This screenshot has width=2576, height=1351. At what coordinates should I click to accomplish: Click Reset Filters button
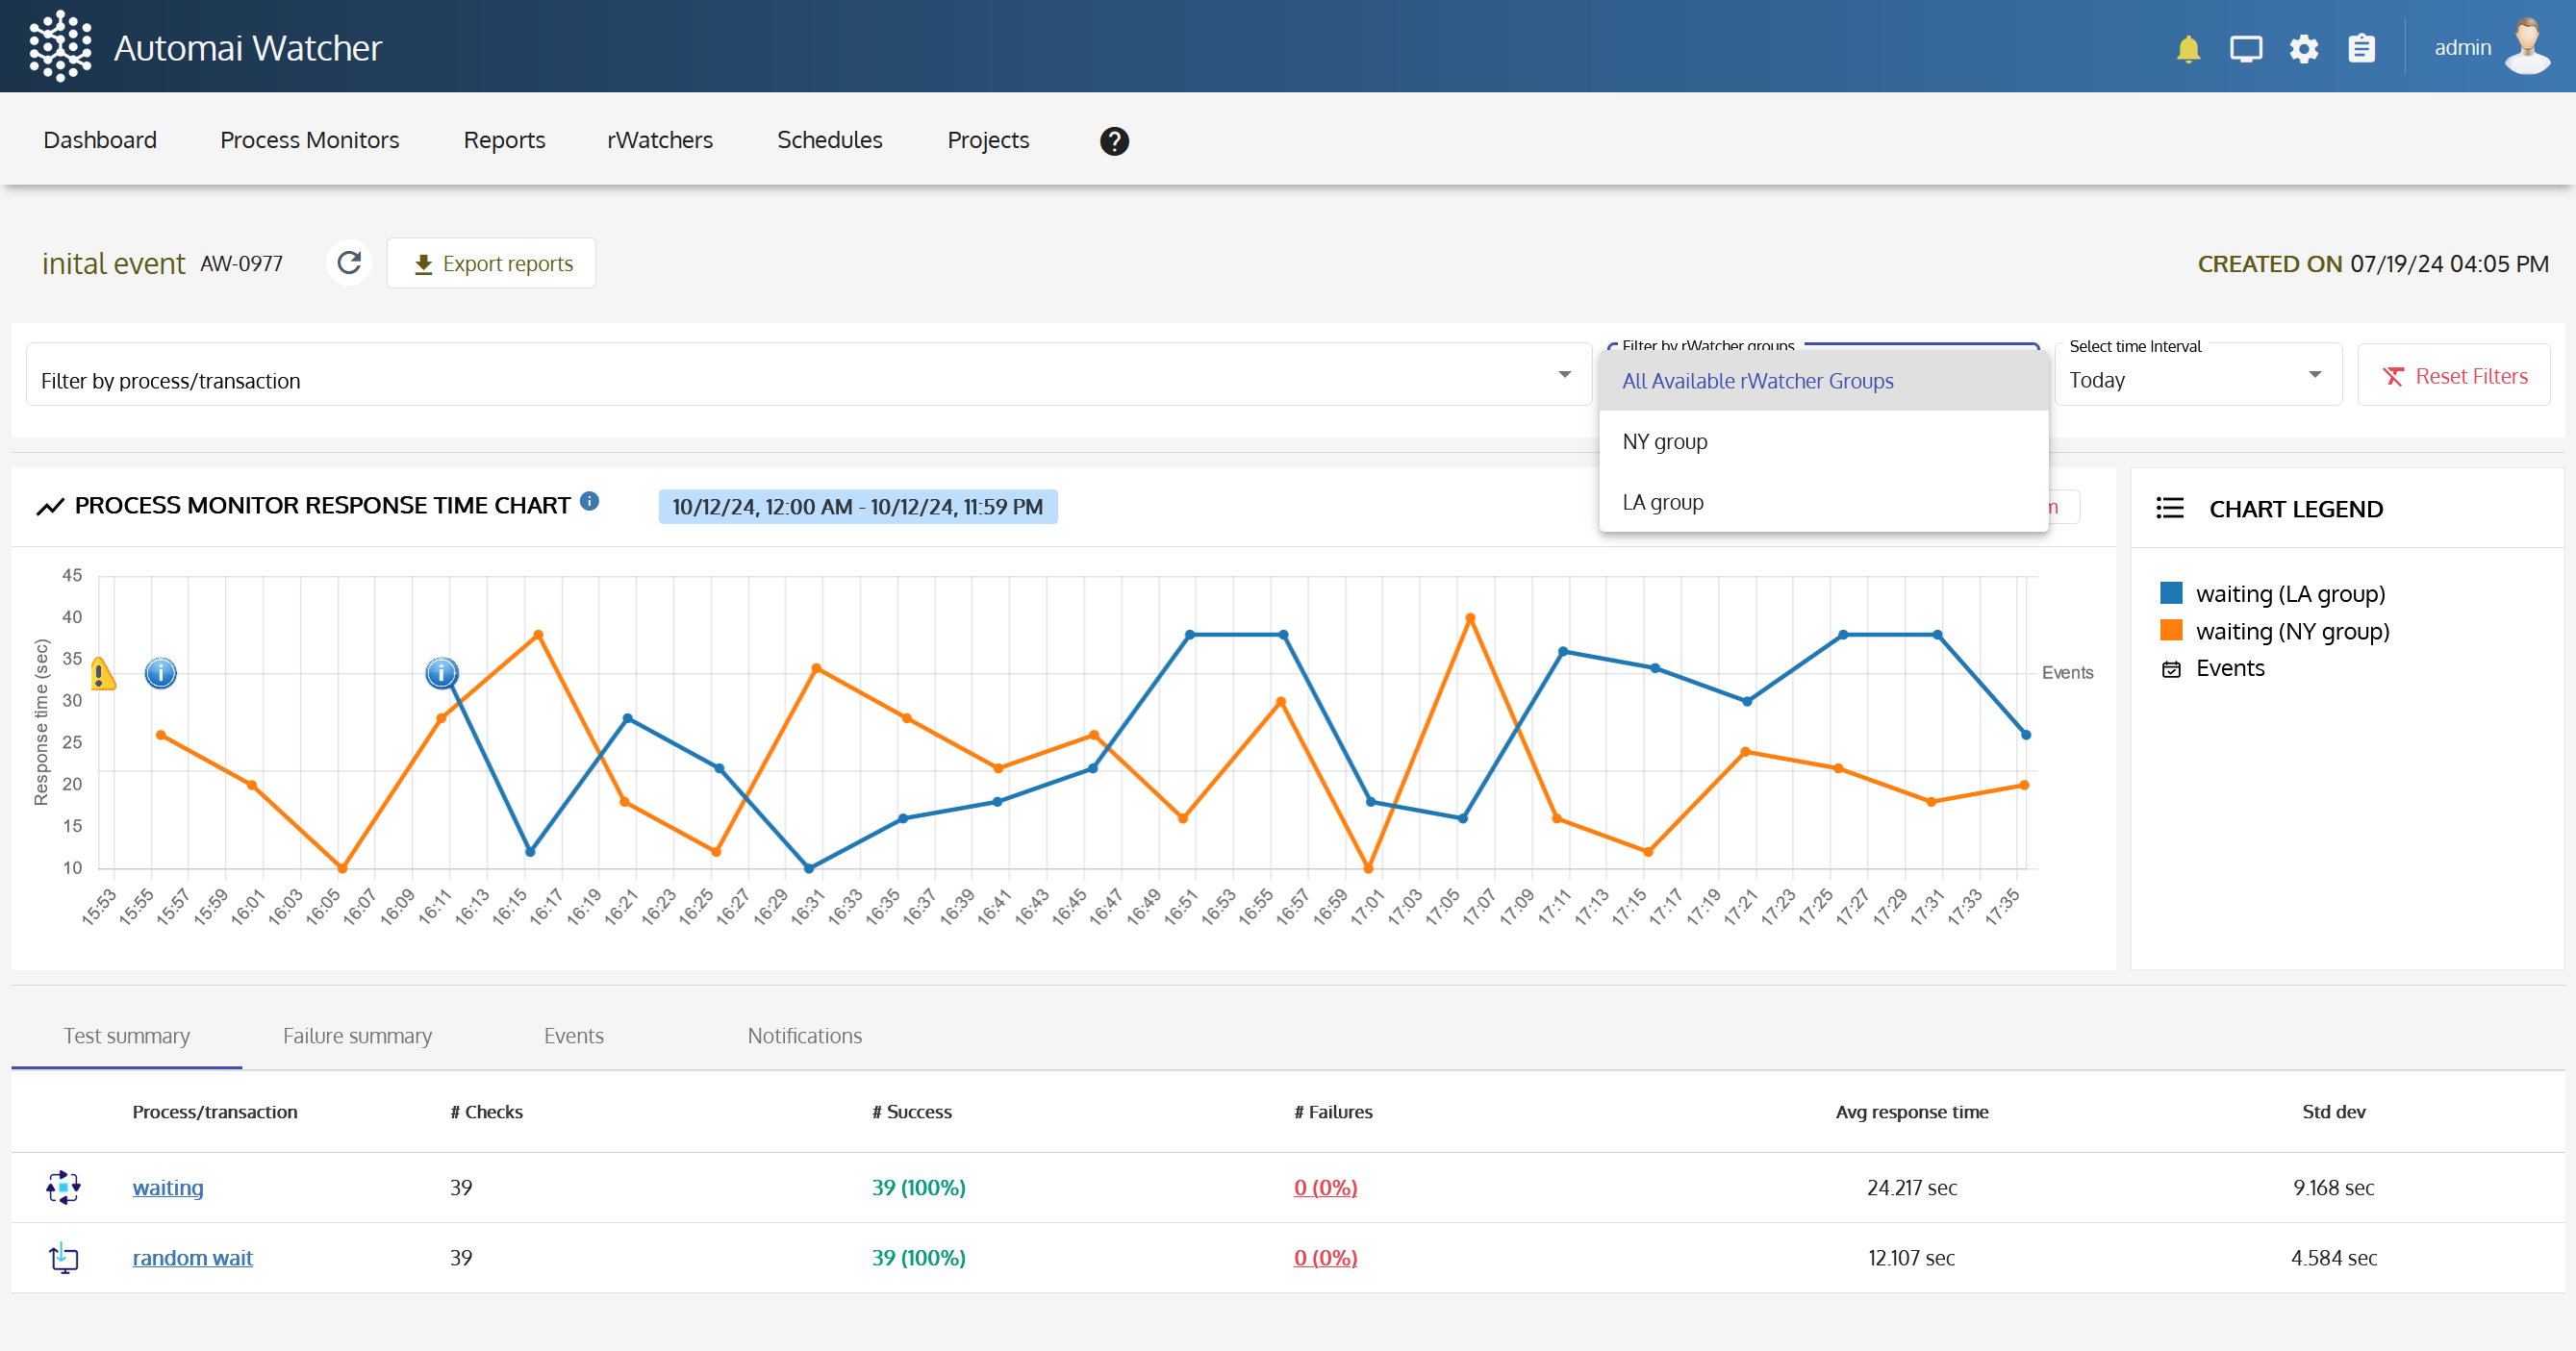click(2454, 375)
